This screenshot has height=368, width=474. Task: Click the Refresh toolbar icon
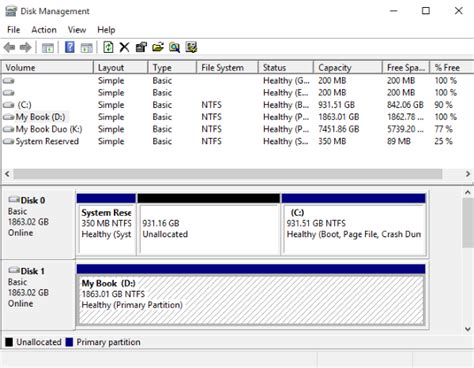pyautogui.click(x=108, y=47)
